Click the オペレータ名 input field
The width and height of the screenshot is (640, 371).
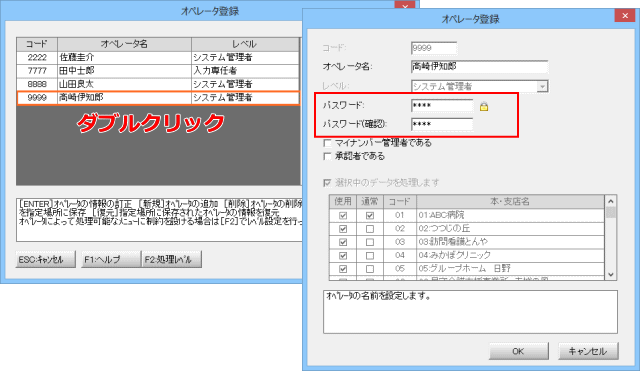(480, 67)
